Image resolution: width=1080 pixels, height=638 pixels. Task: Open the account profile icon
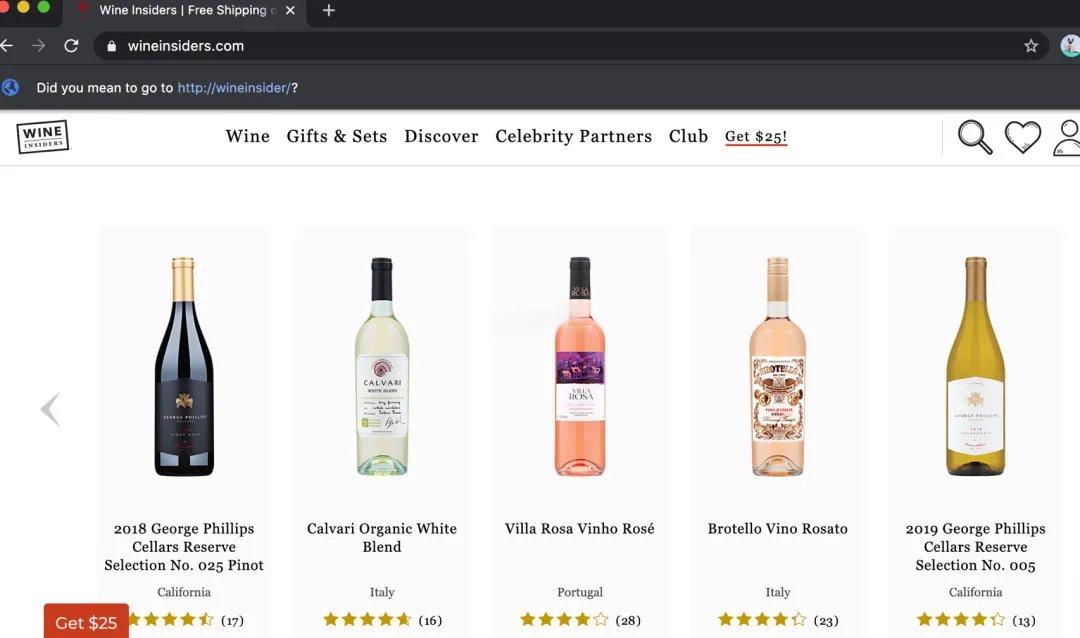coord(1067,138)
